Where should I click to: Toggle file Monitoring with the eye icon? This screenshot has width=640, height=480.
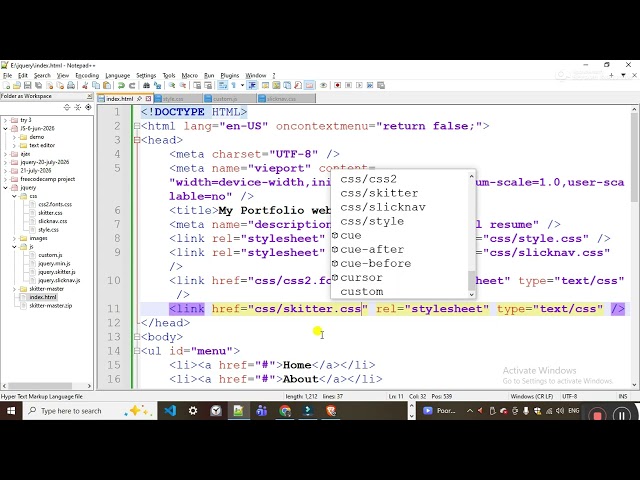tap(323, 85)
